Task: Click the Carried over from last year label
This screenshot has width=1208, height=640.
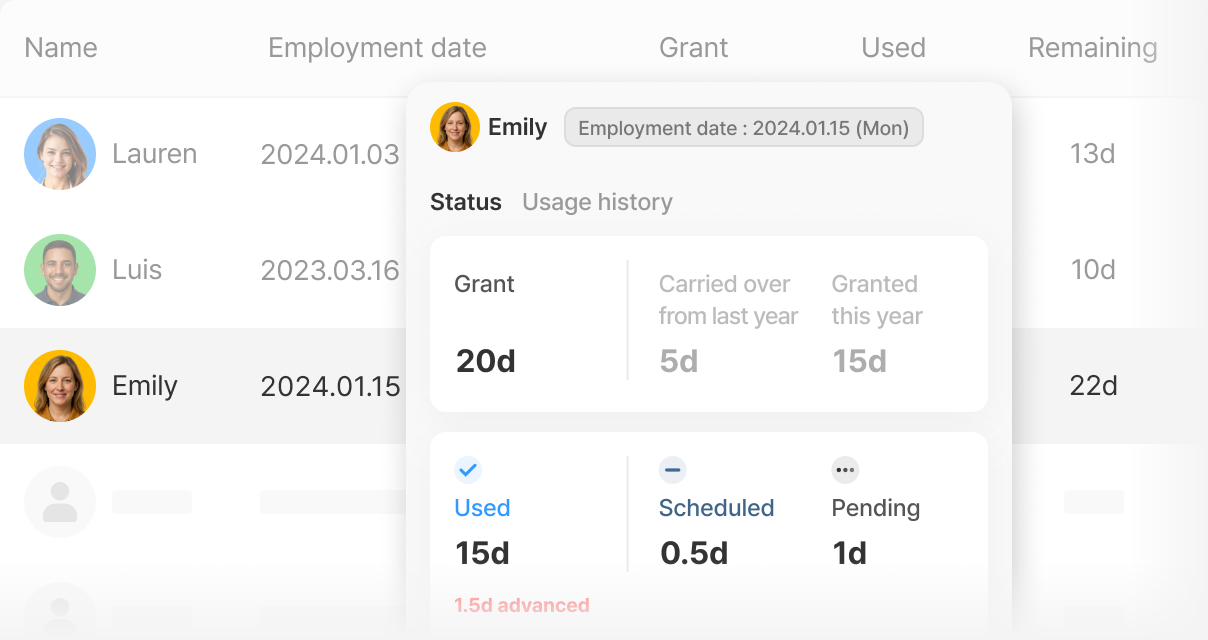Action: pos(728,300)
